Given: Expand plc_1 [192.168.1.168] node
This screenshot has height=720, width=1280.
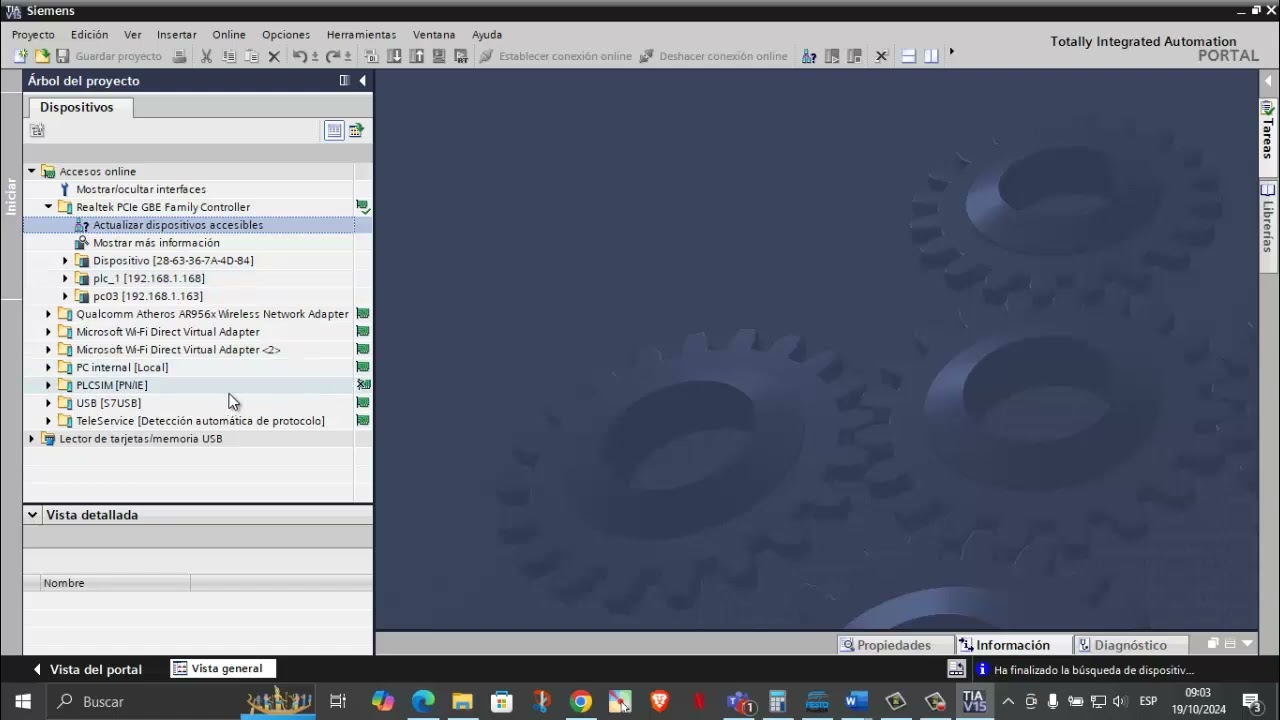Looking at the screenshot, I should [65, 279].
